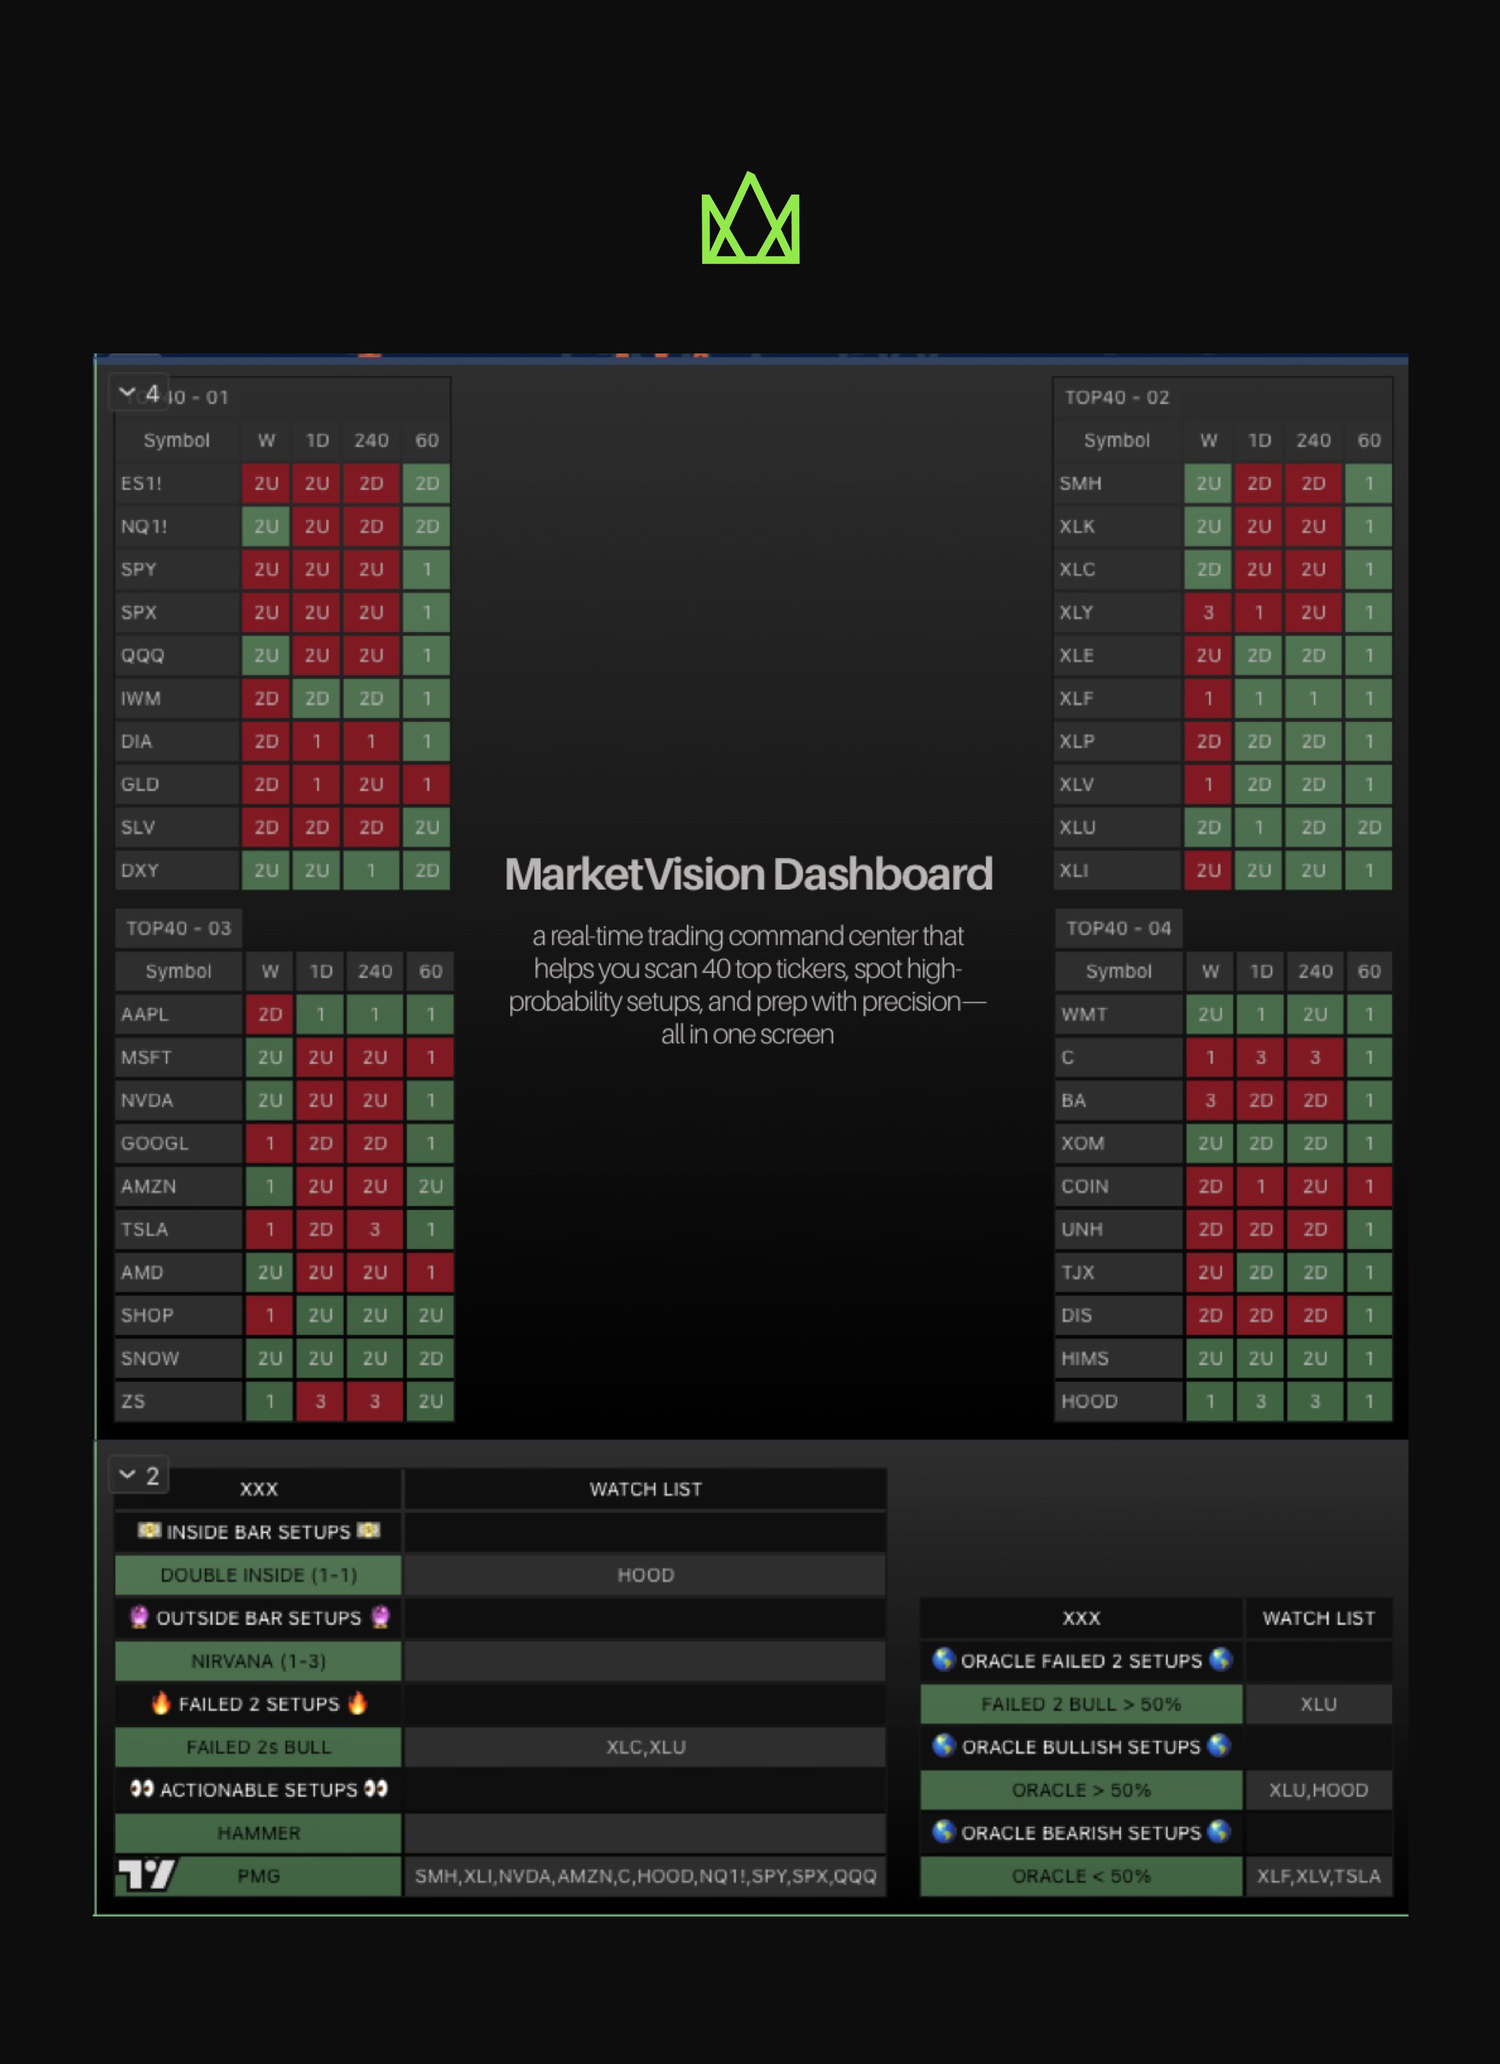Click the XLC,XLU watch list entry
The image size is (1500, 2064).
coord(645,1747)
